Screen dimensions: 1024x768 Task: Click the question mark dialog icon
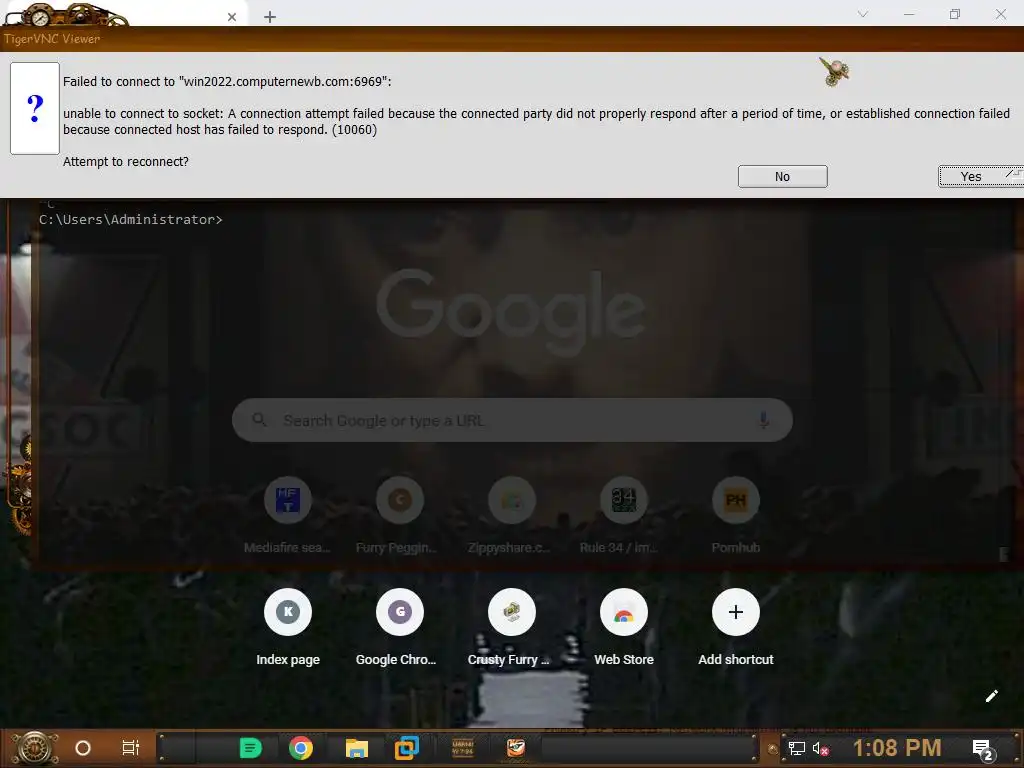pyautogui.click(x=35, y=108)
